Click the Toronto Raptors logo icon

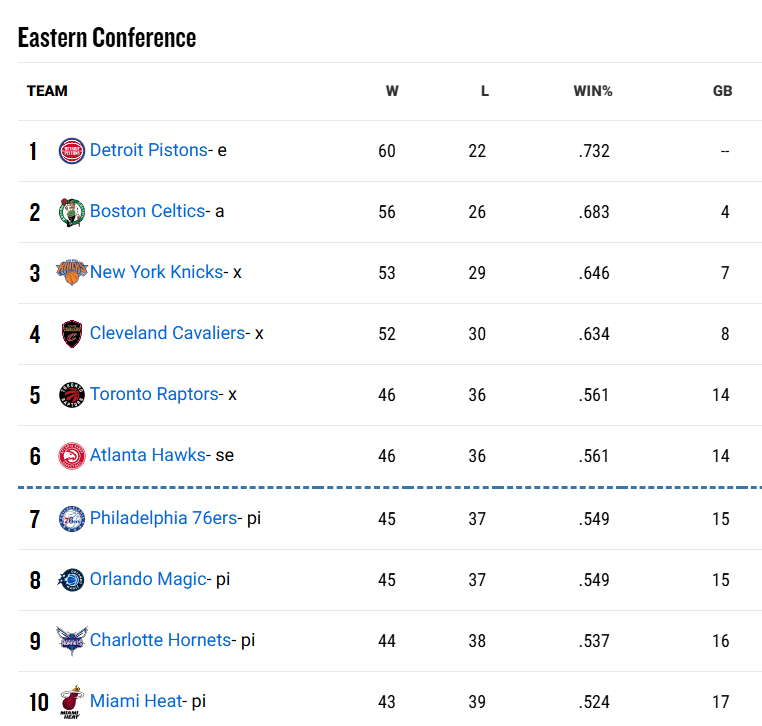(72, 394)
